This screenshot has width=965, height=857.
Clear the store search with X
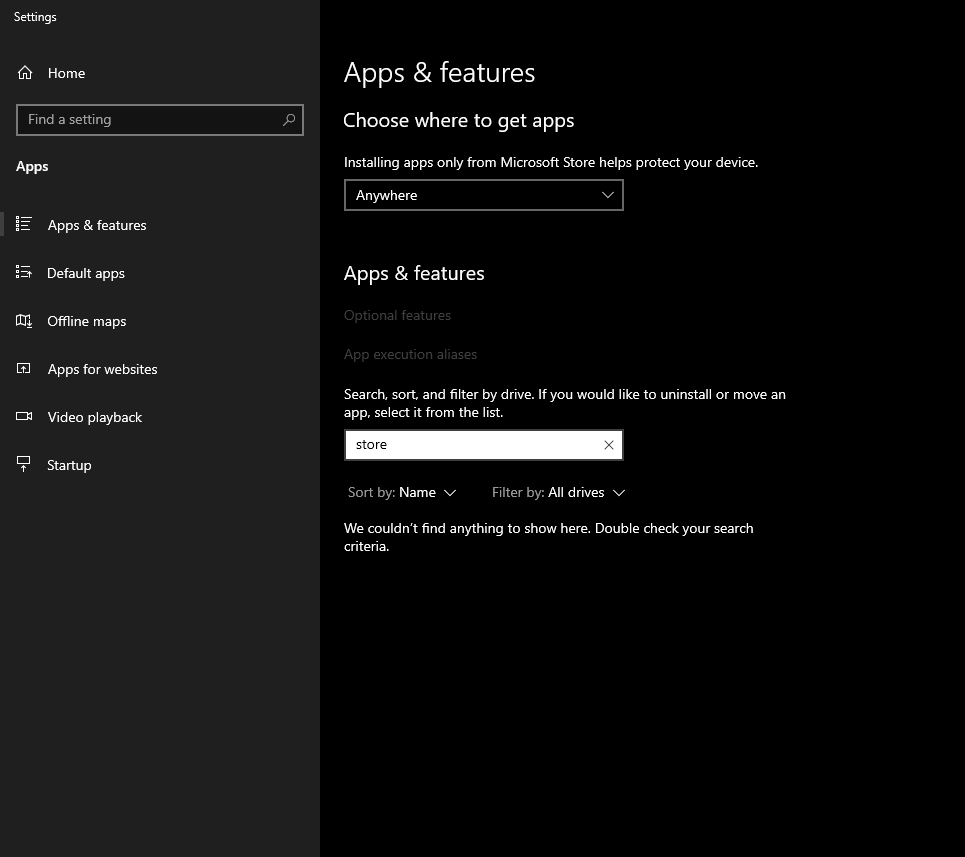609,445
